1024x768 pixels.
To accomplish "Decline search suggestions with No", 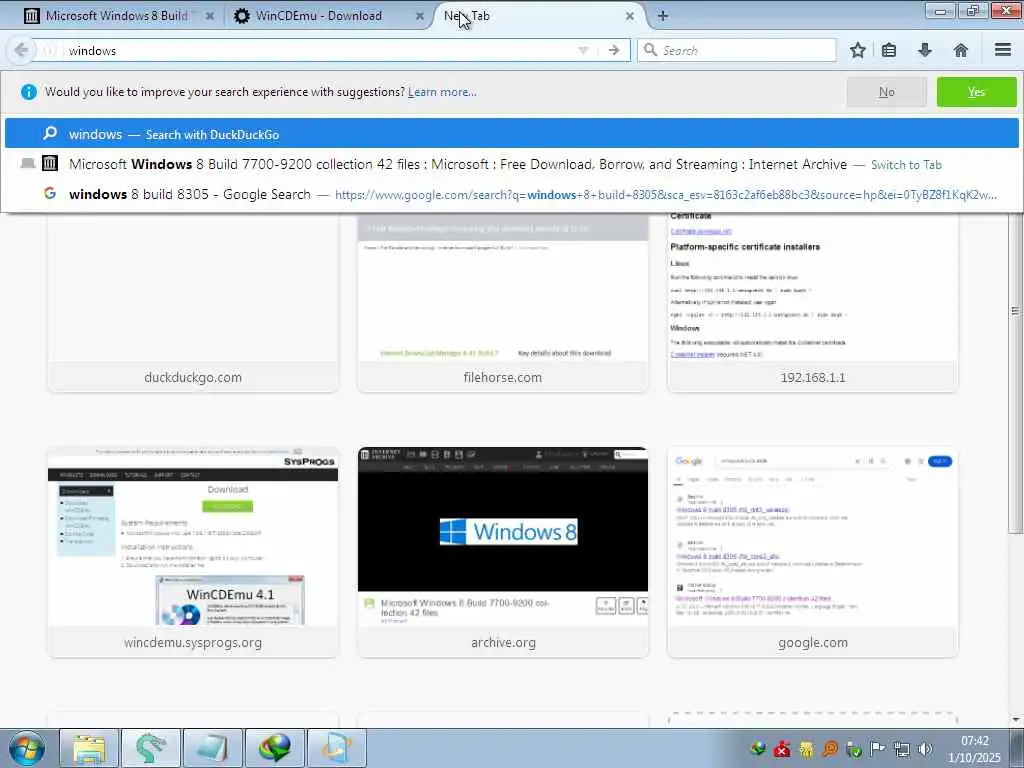I will click(x=886, y=92).
